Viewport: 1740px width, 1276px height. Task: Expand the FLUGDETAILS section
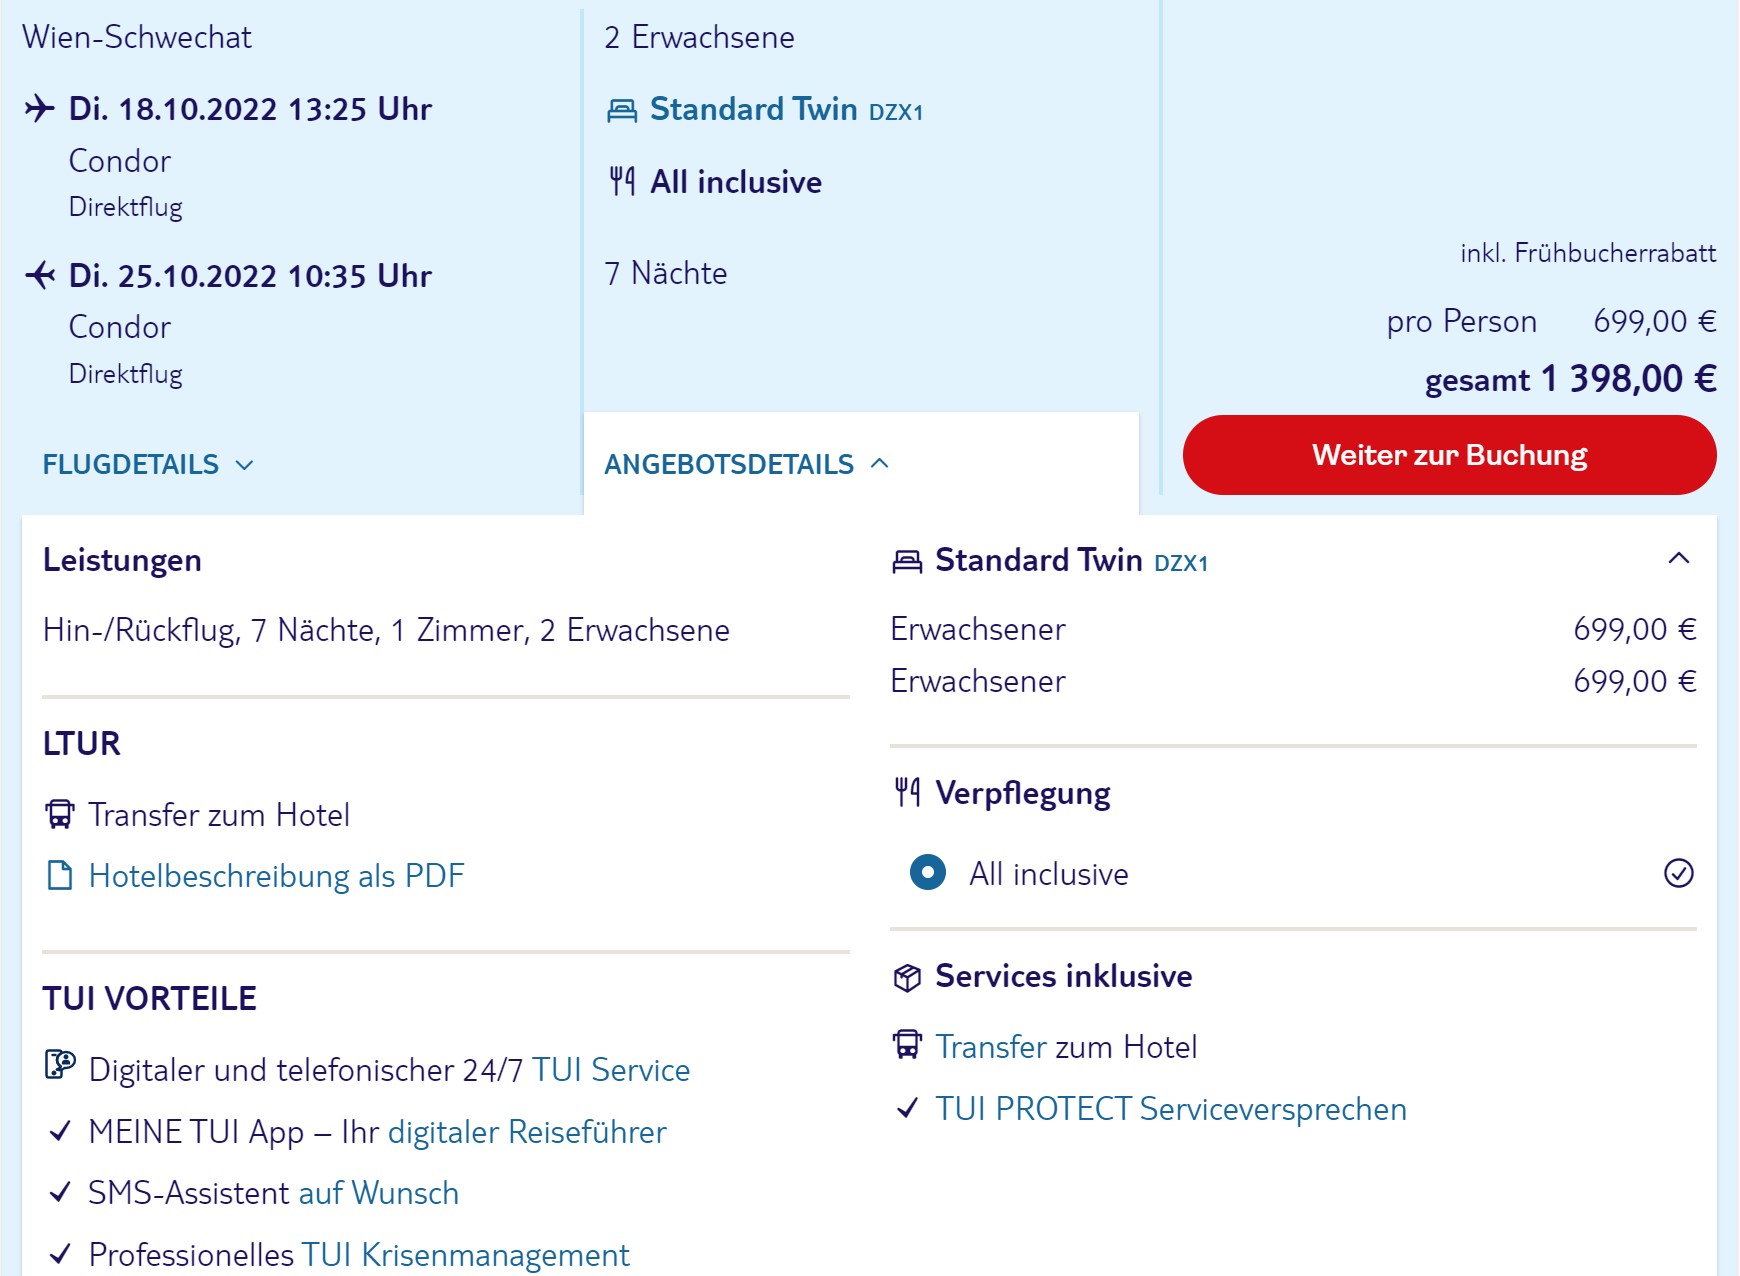coord(148,464)
